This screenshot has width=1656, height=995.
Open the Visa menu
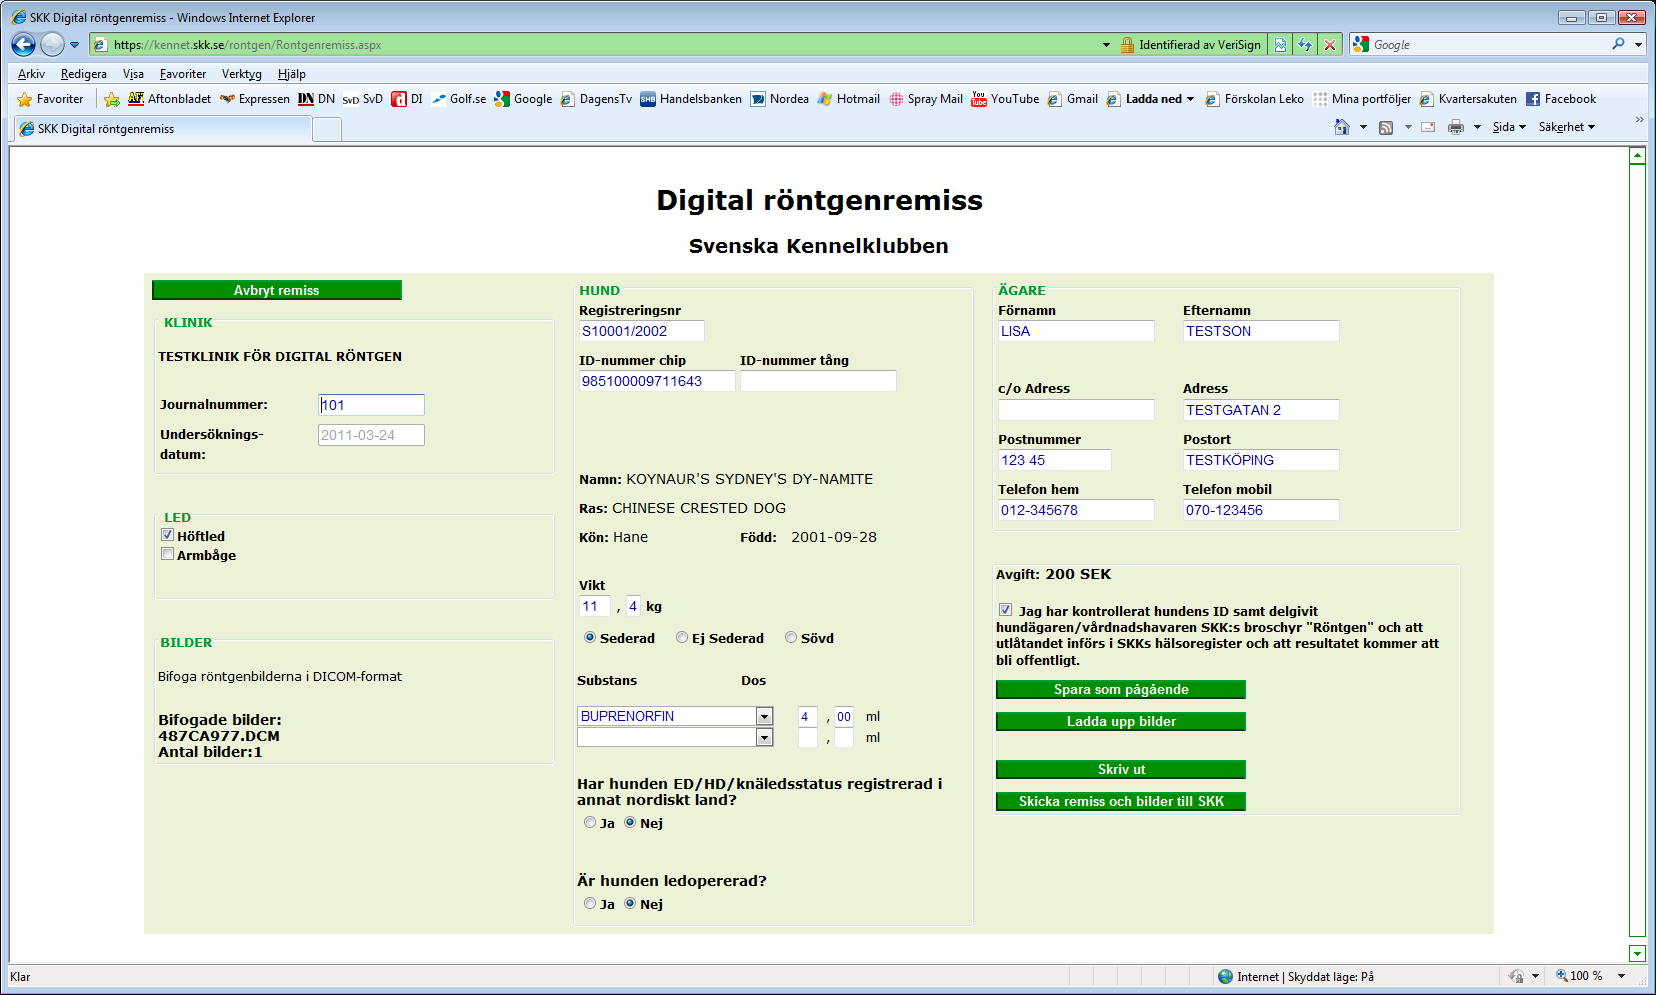point(133,74)
